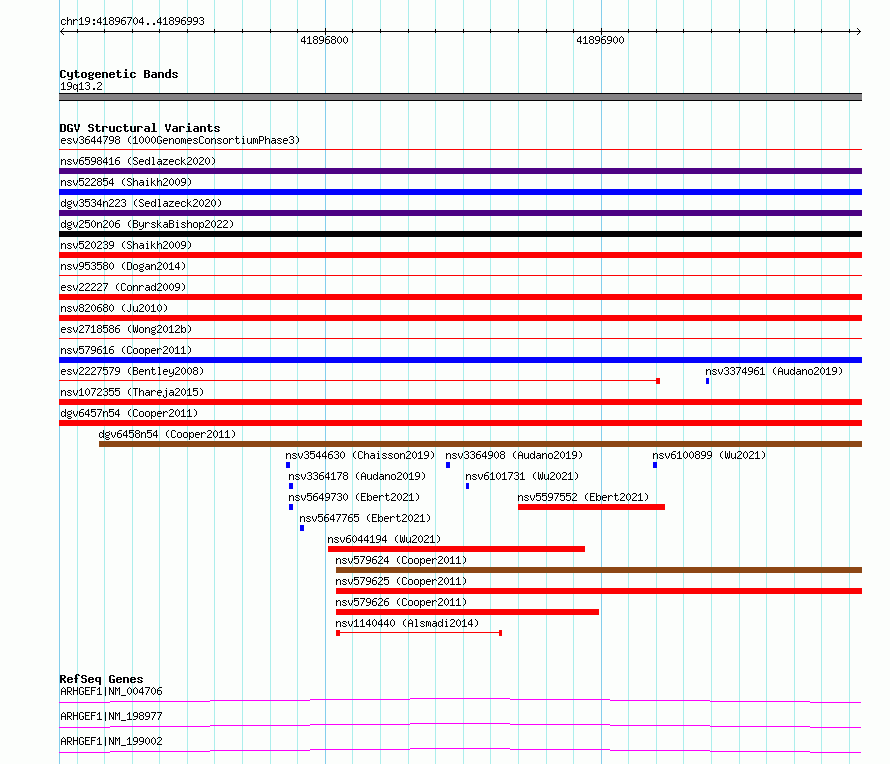Open the ARHGEF1 NM_199002 transcript label
The image size is (890, 764).
tap(111, 741)
